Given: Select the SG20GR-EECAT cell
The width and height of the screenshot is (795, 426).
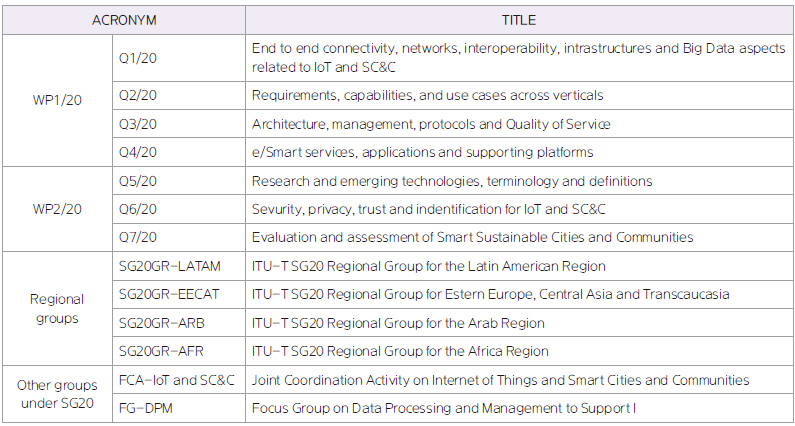Looking at the screenshot, I should 169,294.
